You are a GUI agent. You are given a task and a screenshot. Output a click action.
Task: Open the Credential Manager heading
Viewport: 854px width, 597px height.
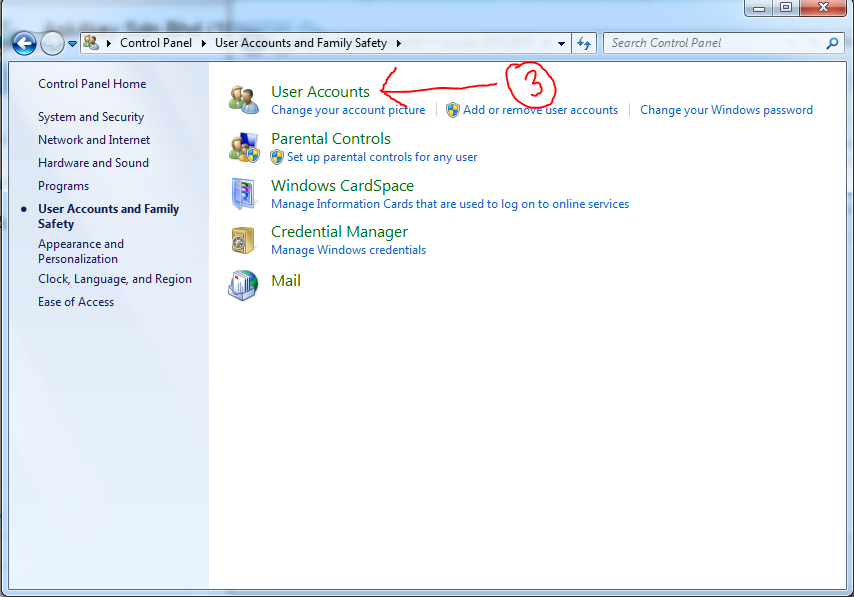click(339, 232)
